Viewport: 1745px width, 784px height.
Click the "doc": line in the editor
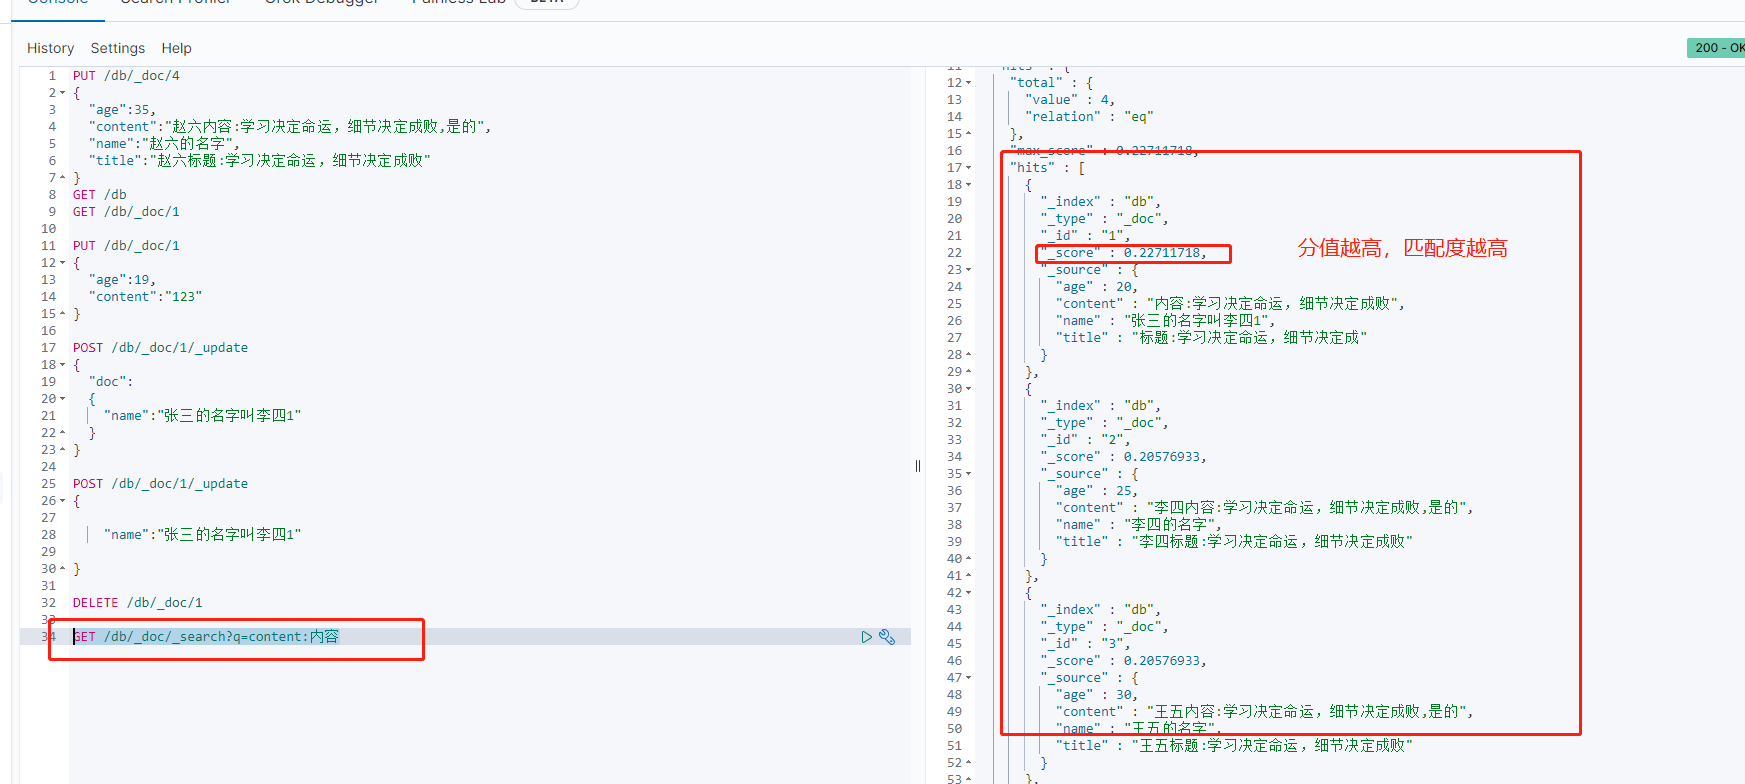[x=110, y=382]
